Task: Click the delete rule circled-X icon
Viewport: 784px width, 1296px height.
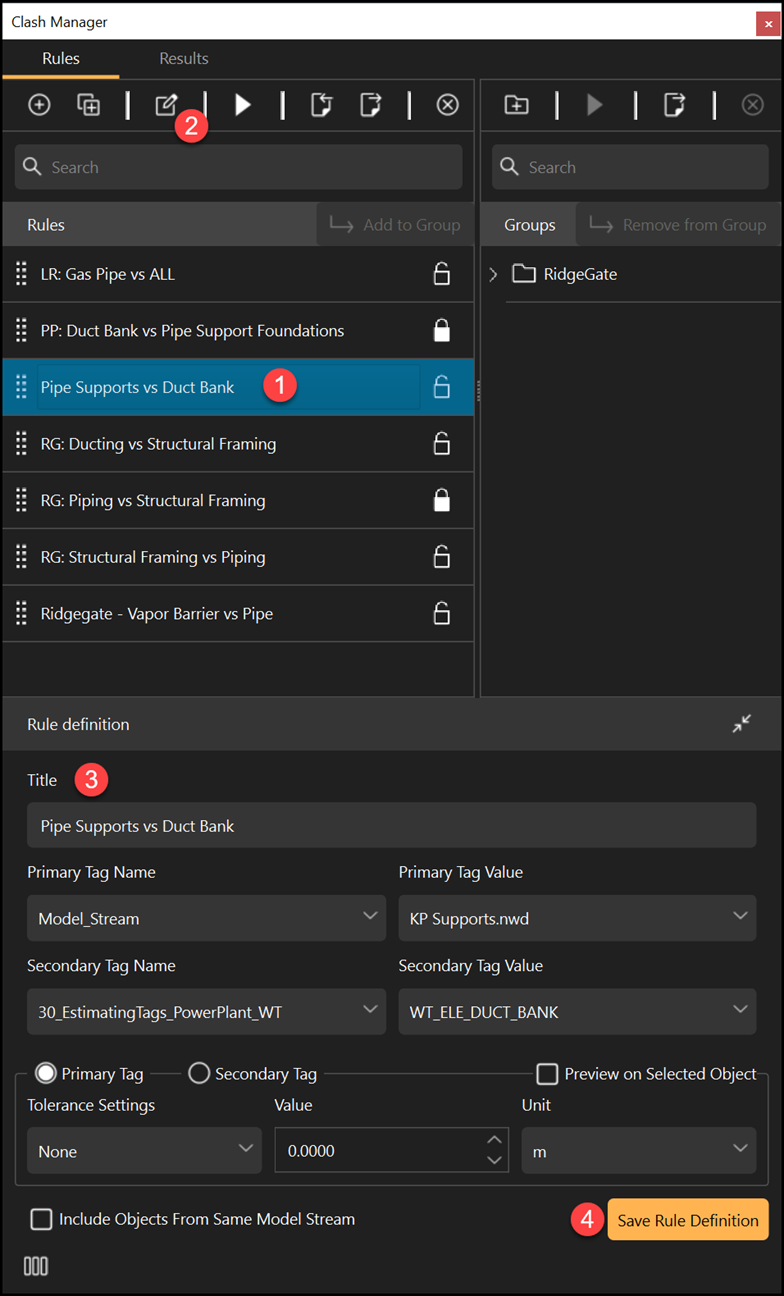Action: point(448,105)
